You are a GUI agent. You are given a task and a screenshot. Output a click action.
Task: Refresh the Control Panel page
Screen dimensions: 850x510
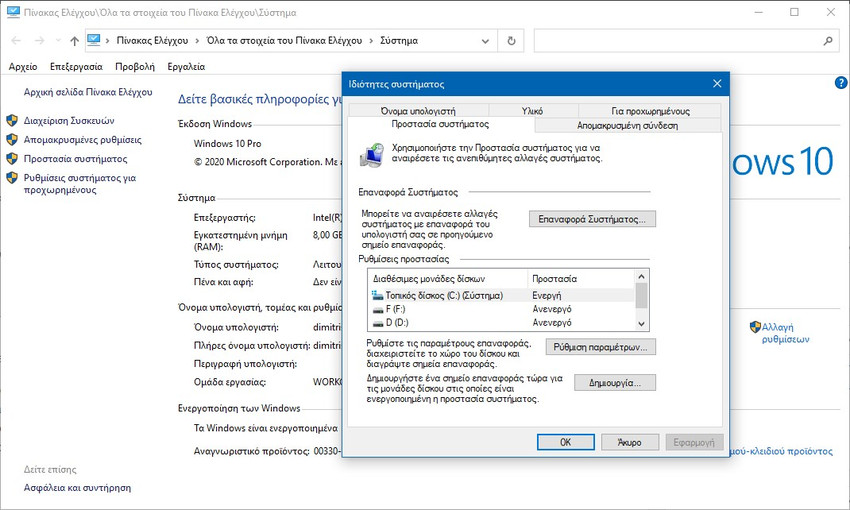tap(511, 41)
